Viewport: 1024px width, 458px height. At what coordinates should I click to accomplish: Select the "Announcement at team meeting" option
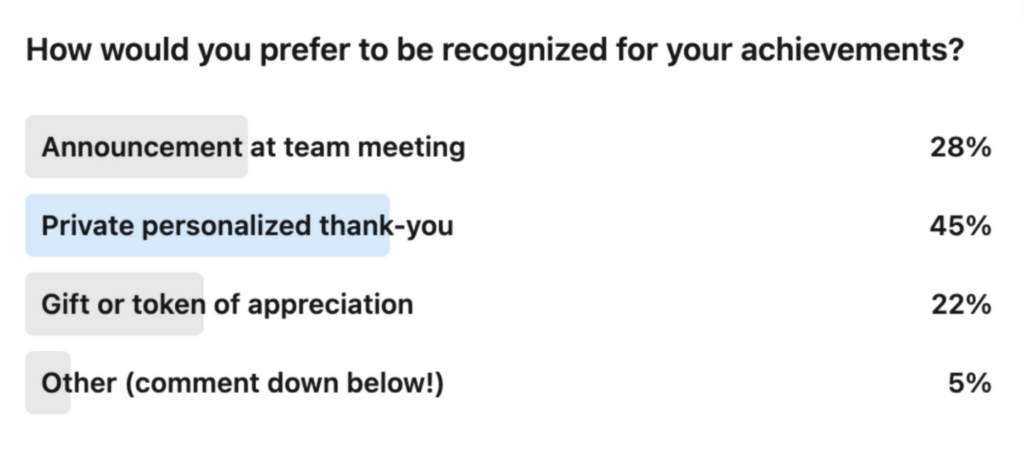pyautogui.click(x=253, y=148)
